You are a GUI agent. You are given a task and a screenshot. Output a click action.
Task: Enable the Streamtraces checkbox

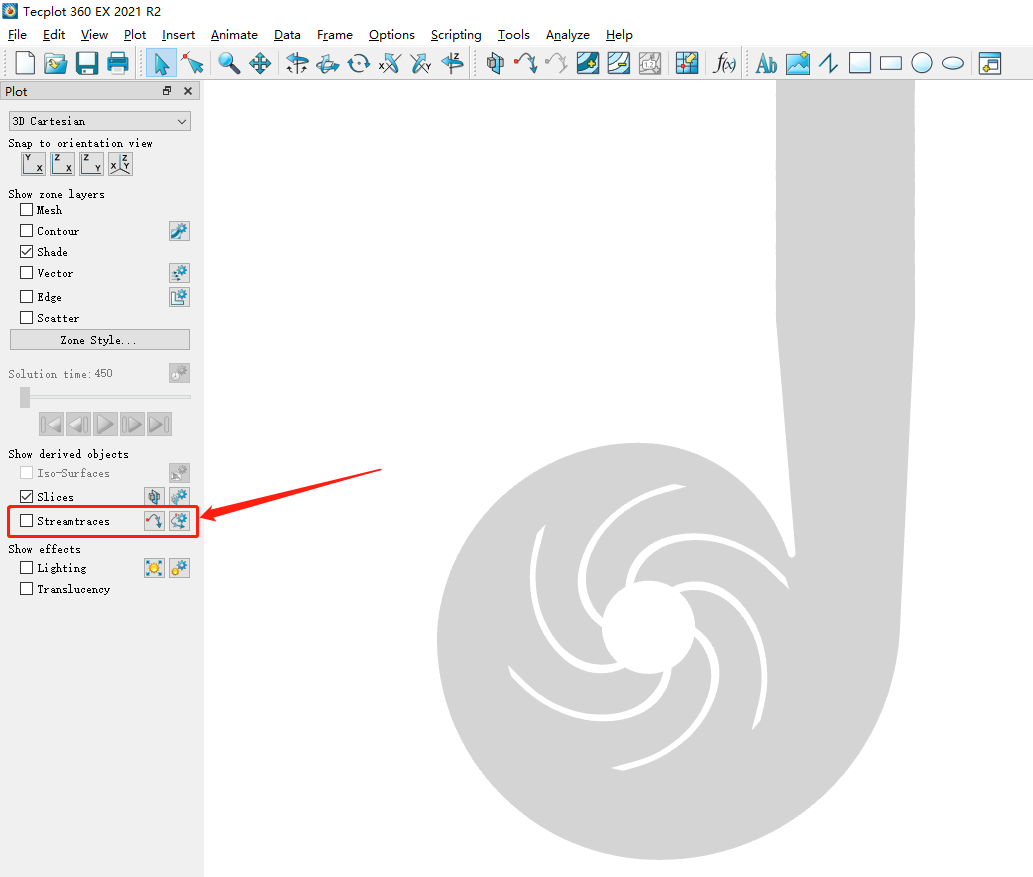coord(27,521)
